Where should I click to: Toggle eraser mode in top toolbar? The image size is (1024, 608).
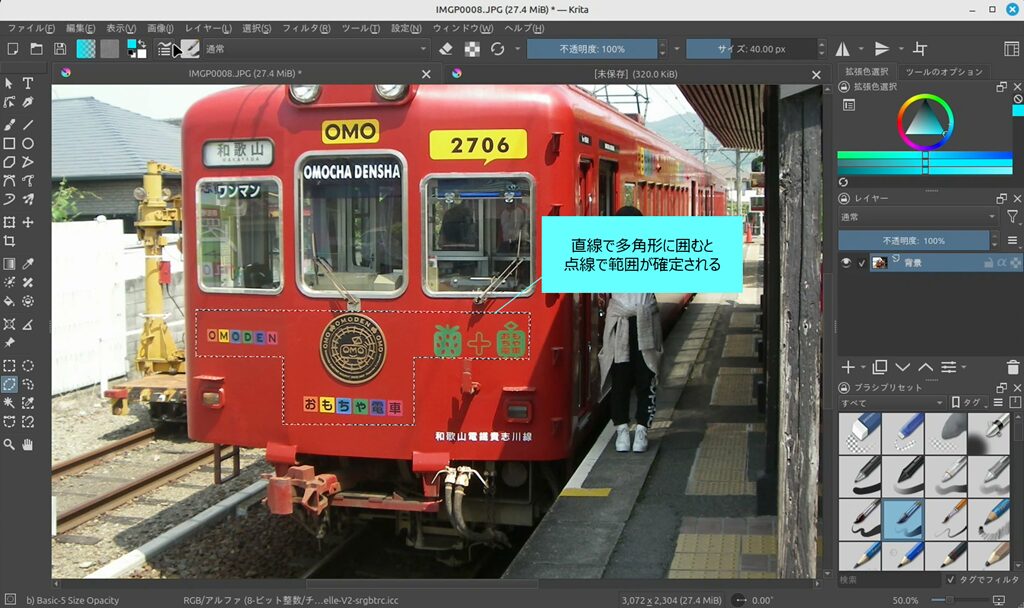pos(446,48)
